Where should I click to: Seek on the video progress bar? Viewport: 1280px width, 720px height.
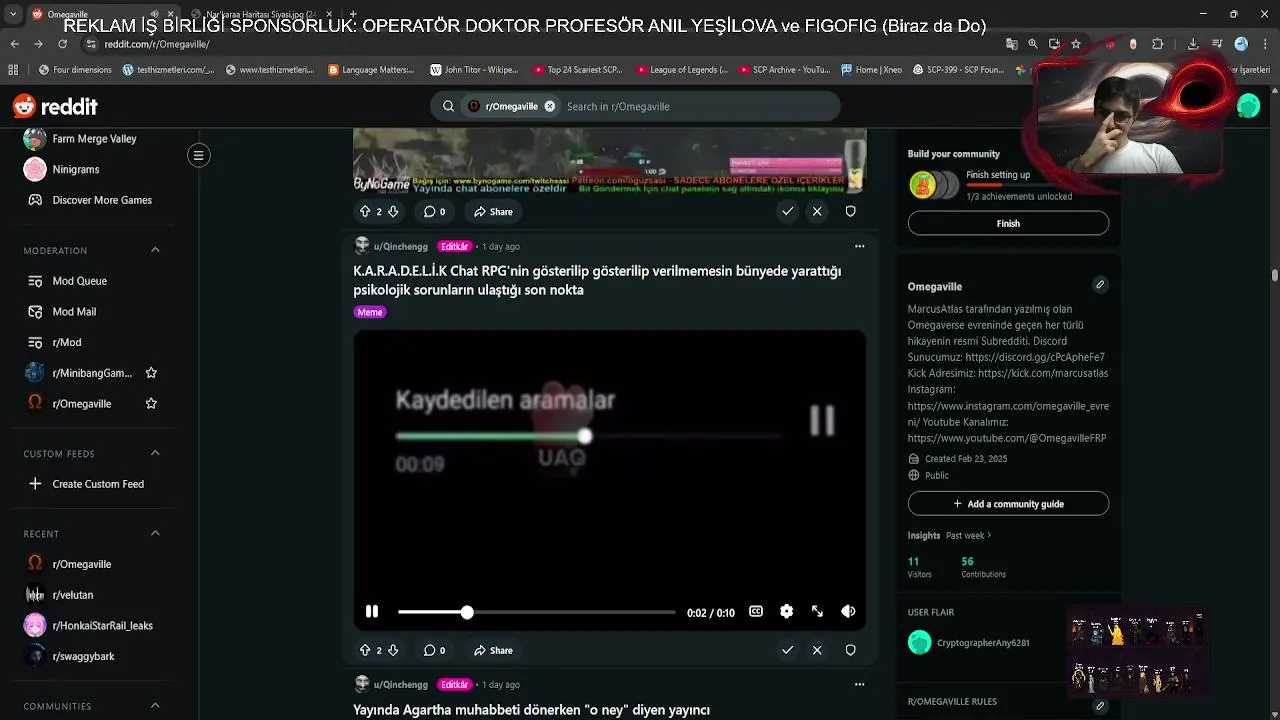pyautogui.click(x=536, y=612)
